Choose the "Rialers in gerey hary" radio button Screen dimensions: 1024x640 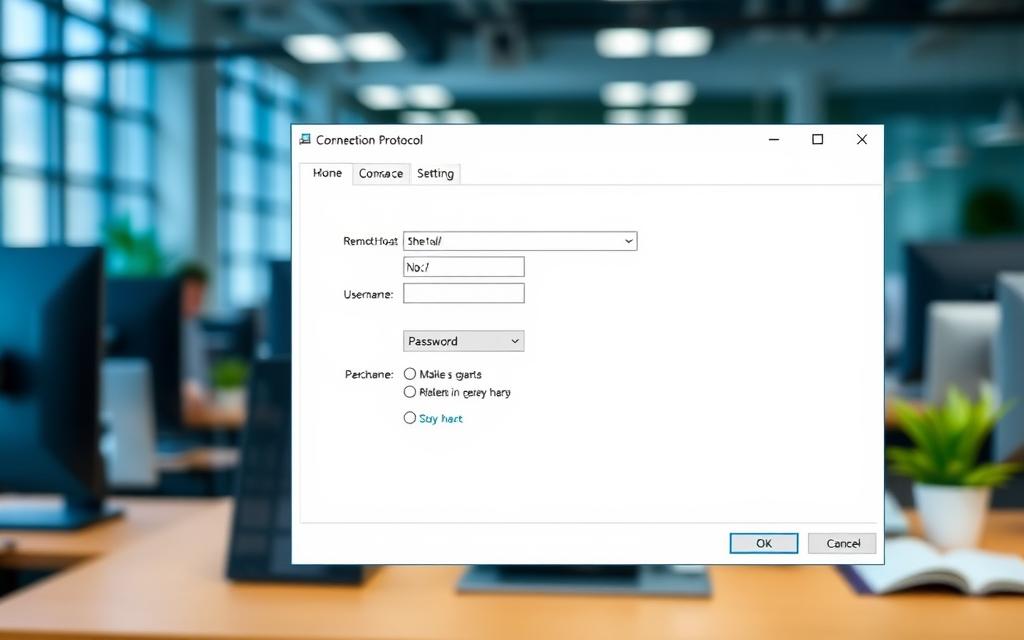[410, 392]
